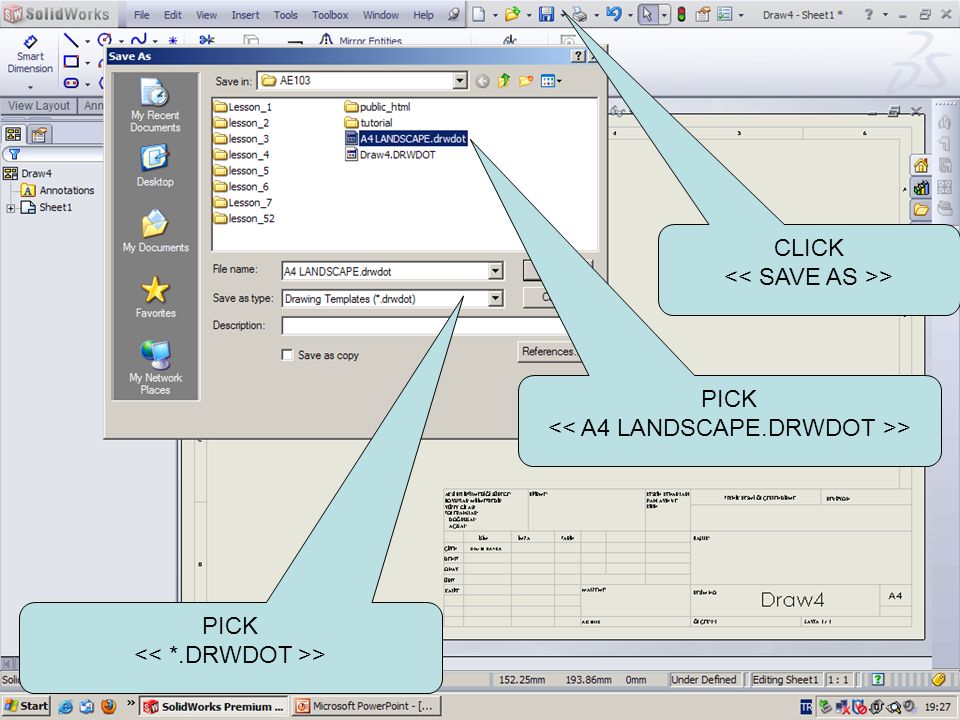
Task: Open the Views menu icon in Save As
Action: click(x=550, y=80)
